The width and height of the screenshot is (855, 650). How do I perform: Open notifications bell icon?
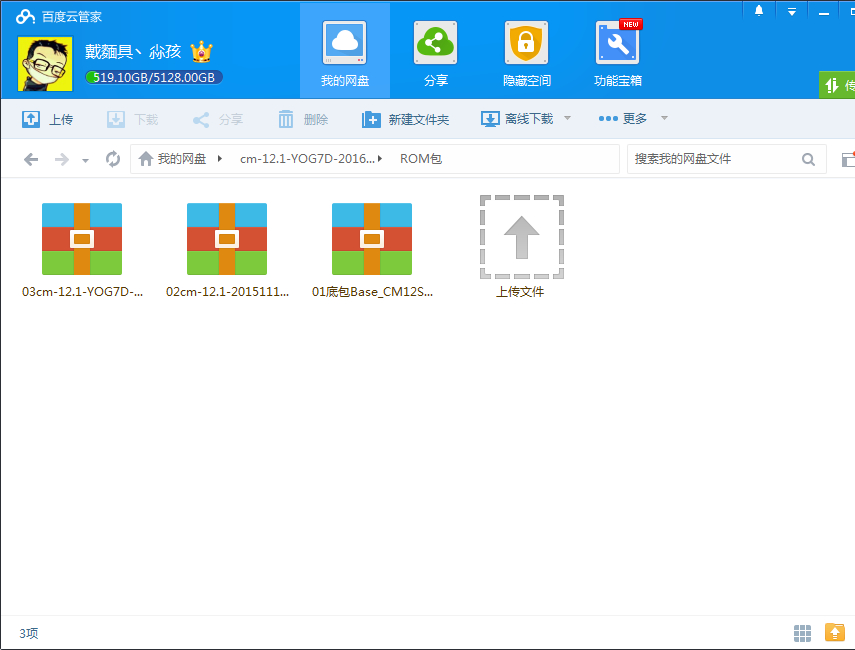click(758, 11)
